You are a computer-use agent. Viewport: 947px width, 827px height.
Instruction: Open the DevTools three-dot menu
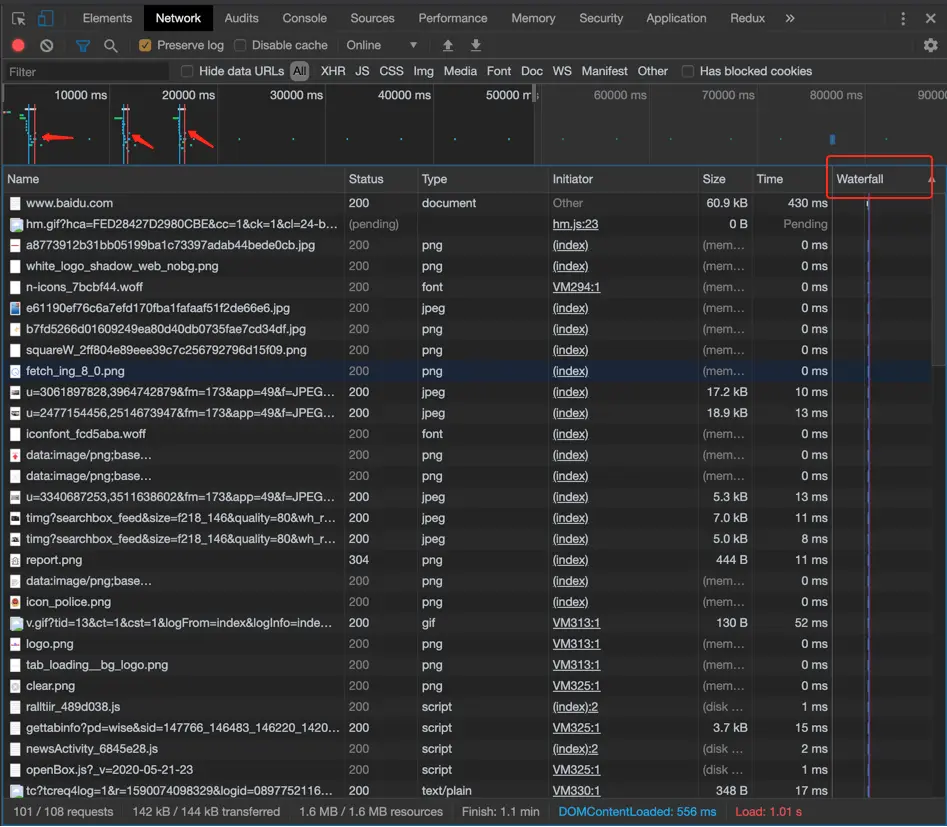pos(903,18)
